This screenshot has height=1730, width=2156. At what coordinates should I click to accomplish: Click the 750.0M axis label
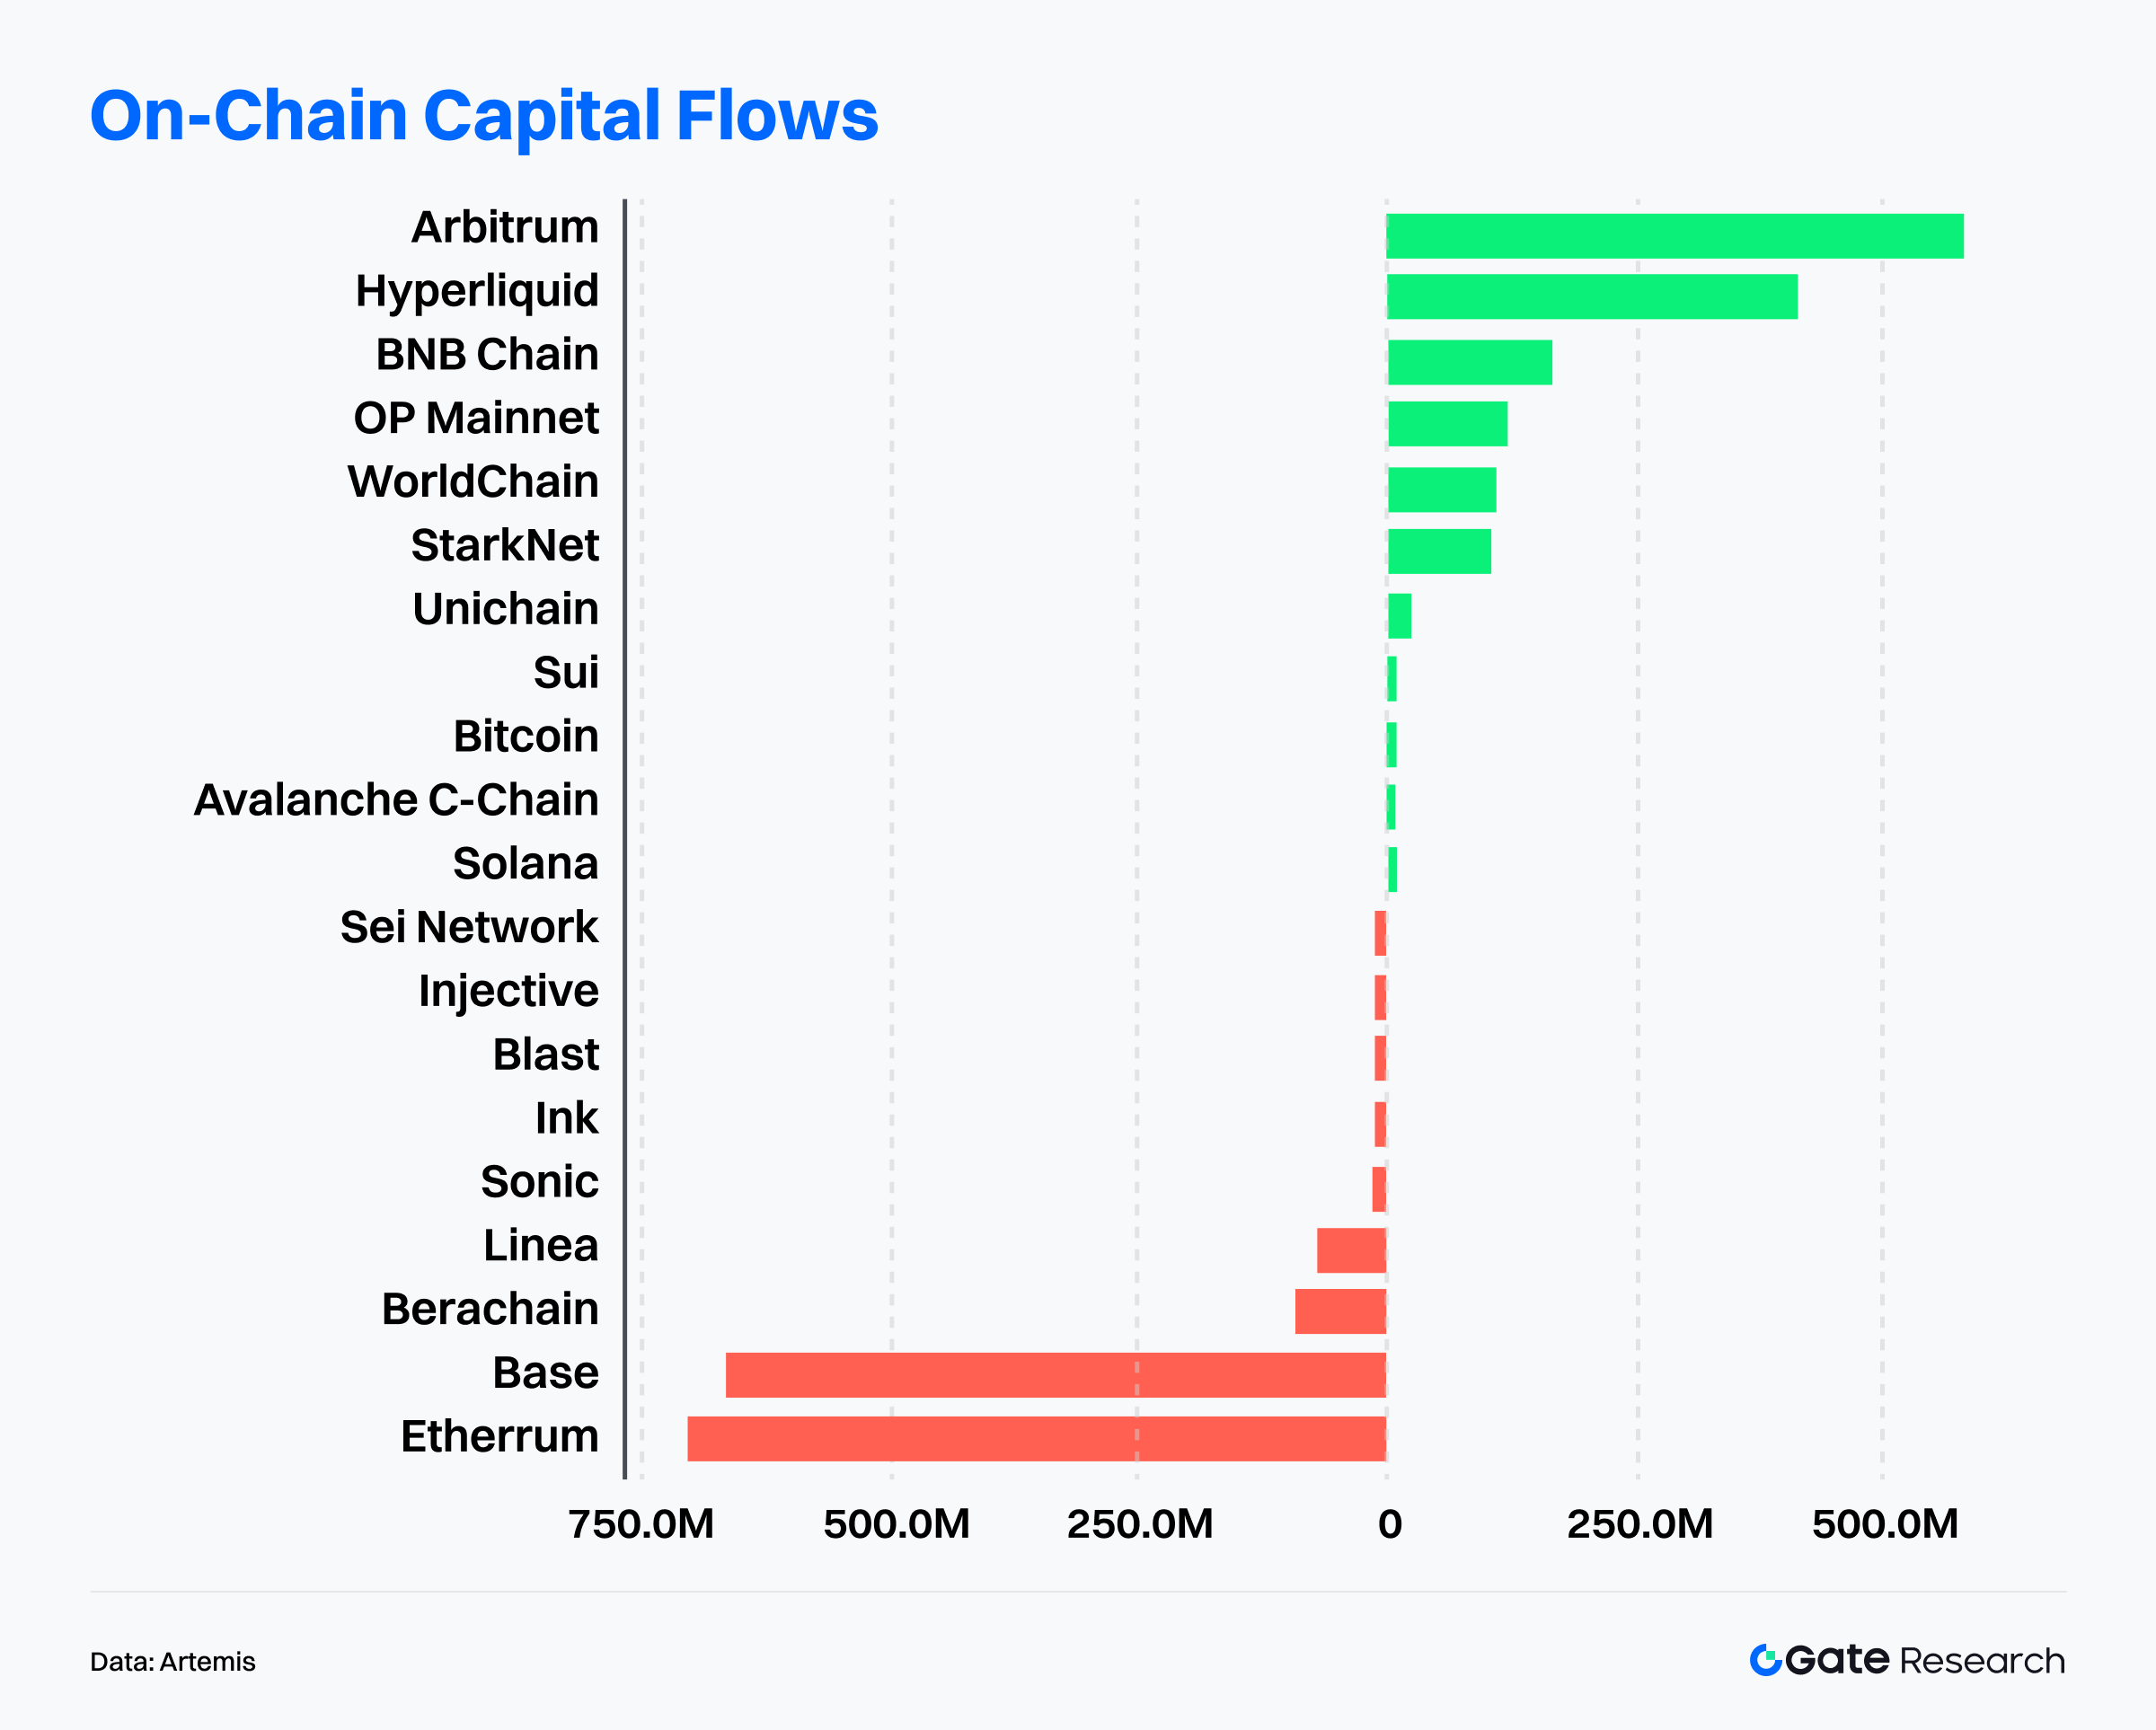(641, 1524)
